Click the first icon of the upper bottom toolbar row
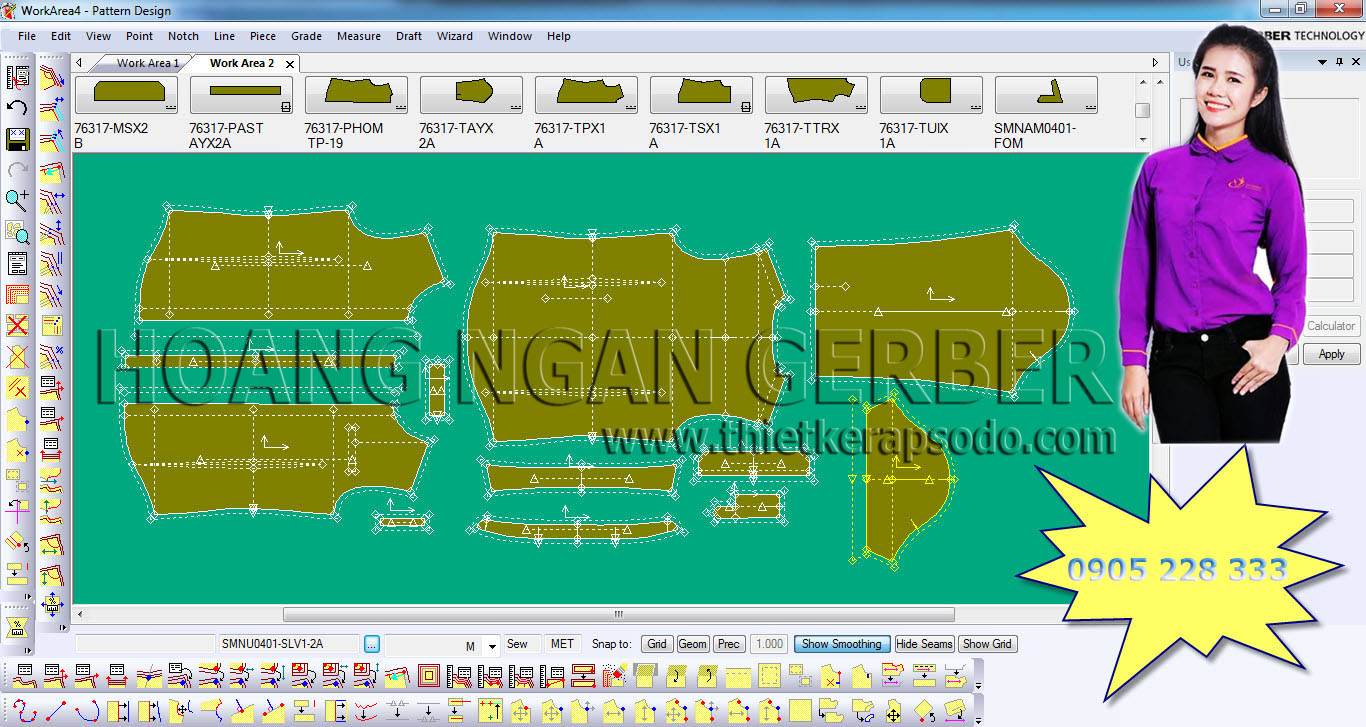Screen dimensions: 1366x727 click(24, 676)
